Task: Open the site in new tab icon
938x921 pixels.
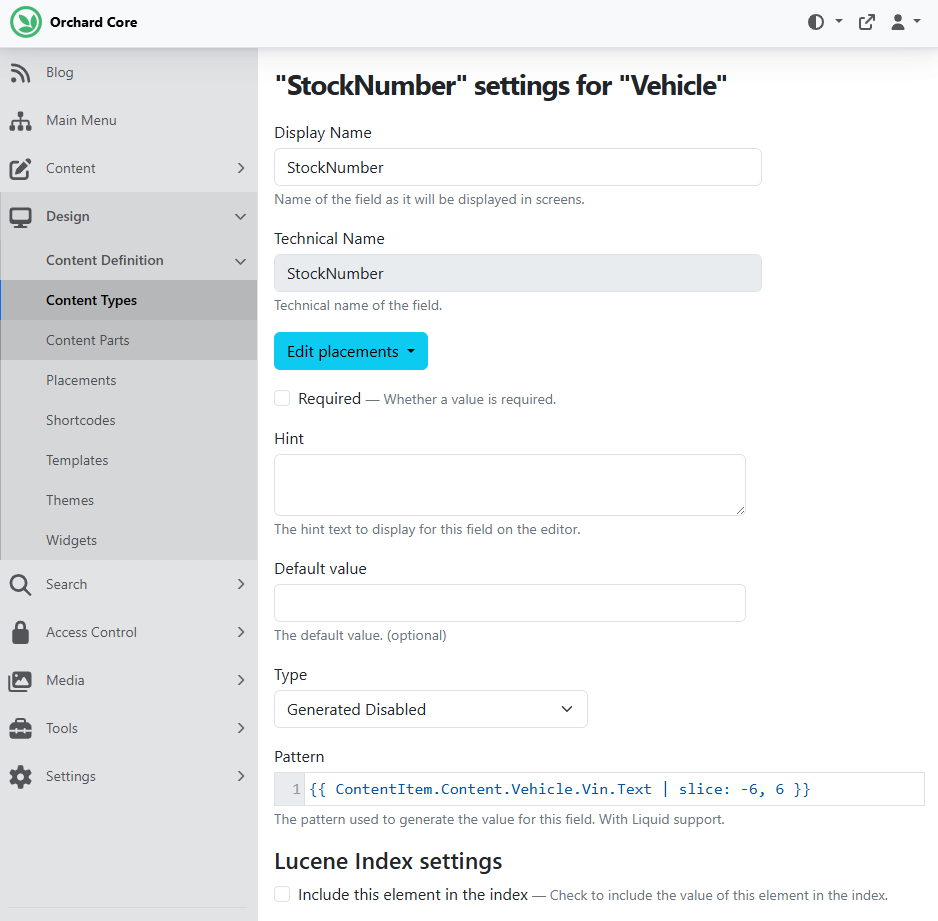Action: [x=866, y=21]
